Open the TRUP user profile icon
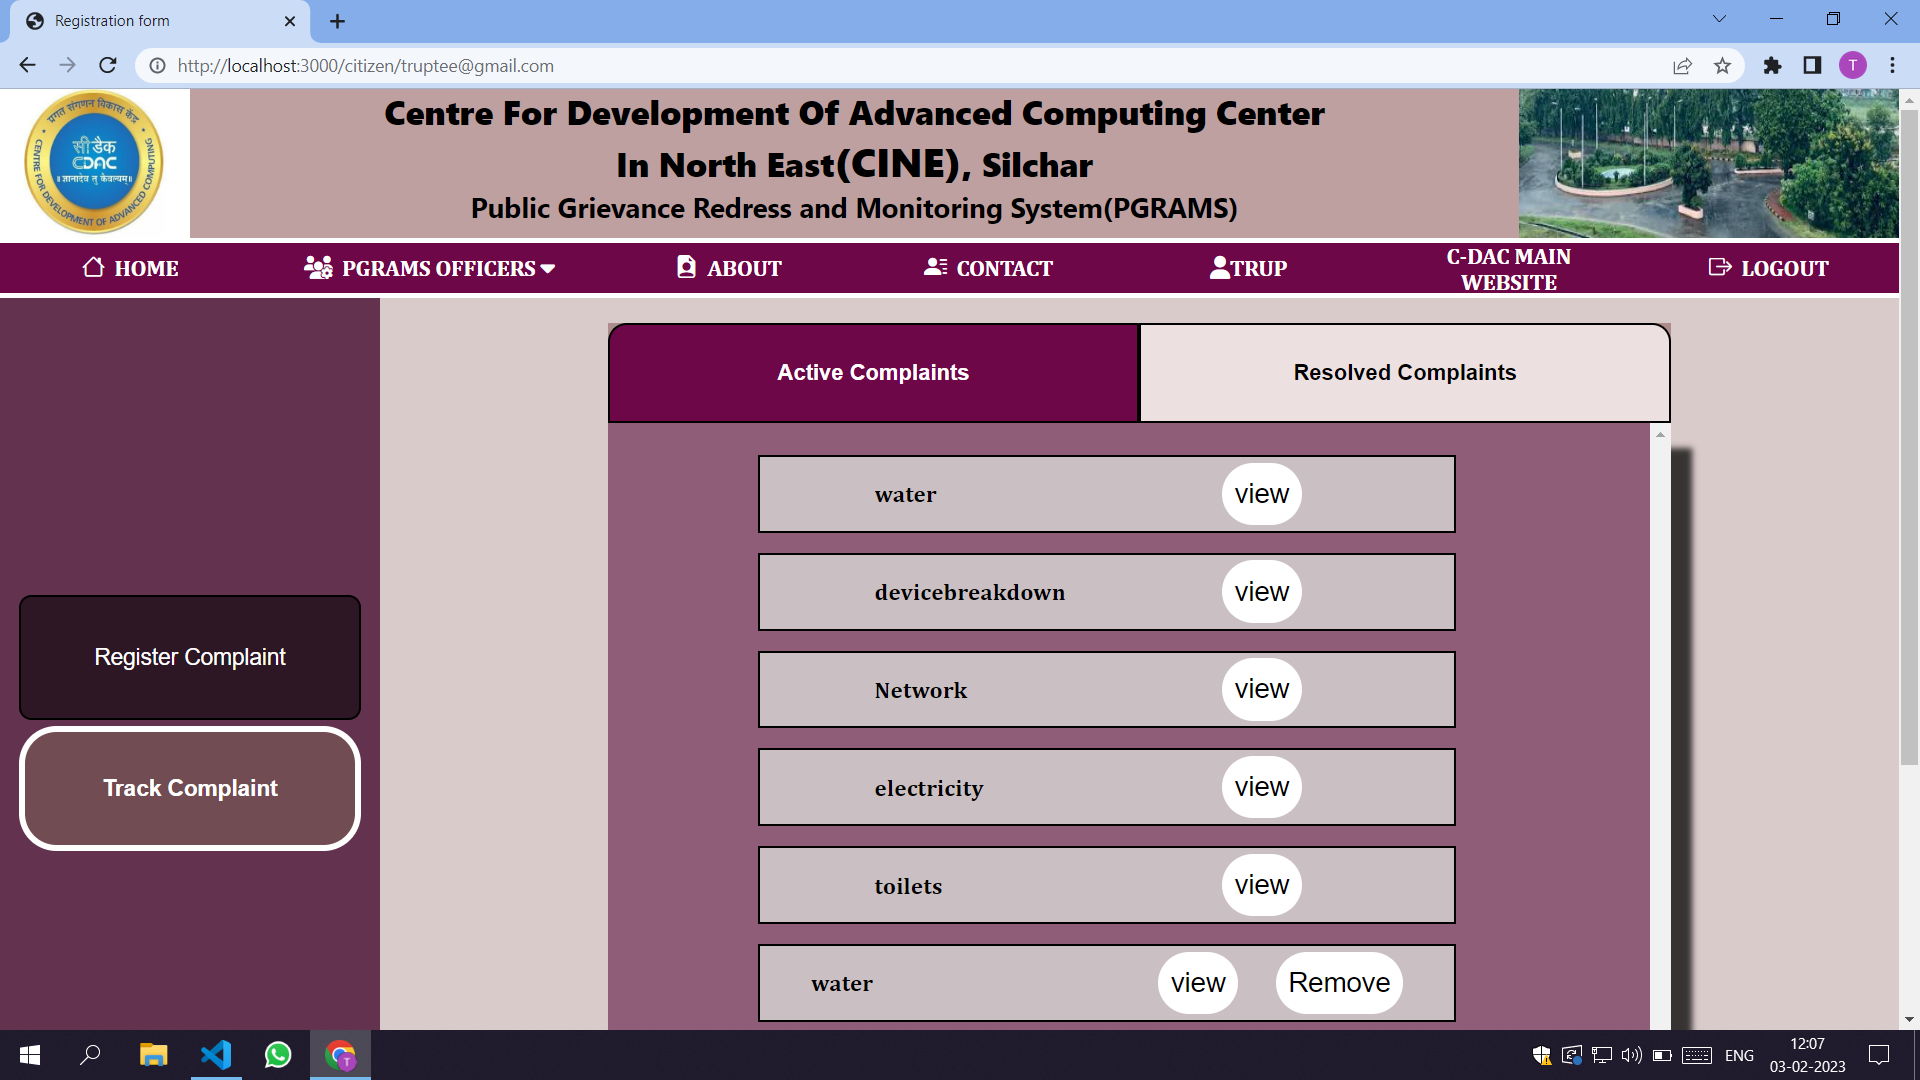 click(x=1219, y=267)
